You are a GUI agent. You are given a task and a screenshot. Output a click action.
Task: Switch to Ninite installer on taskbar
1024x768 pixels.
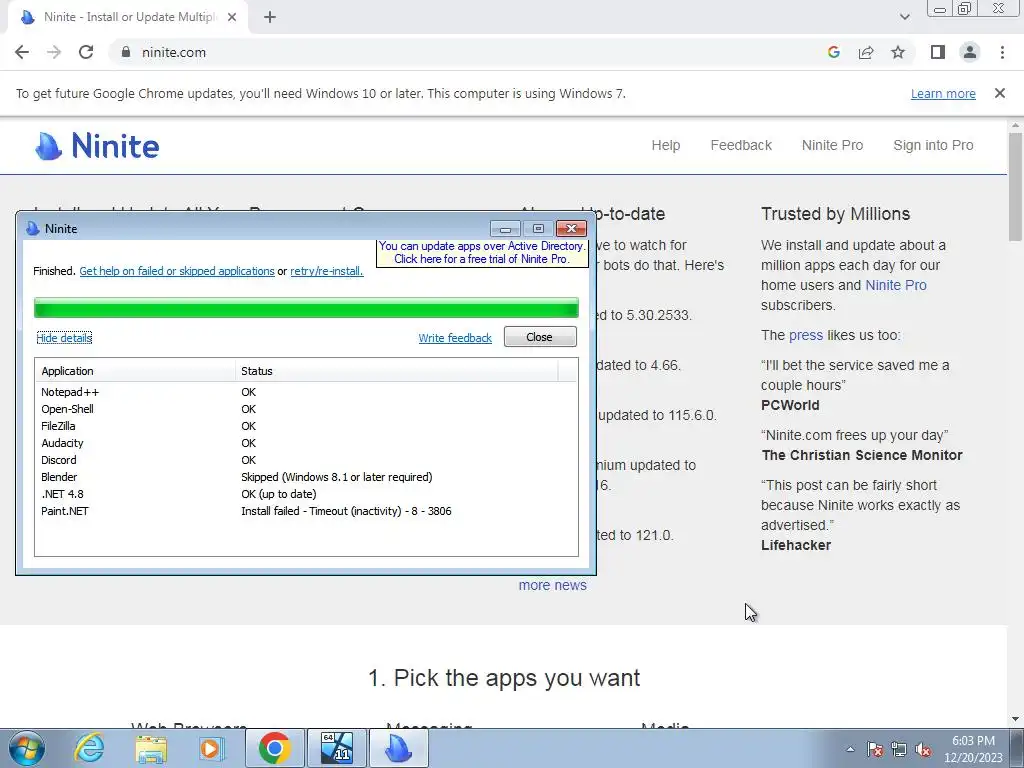(x=398, y=748)
